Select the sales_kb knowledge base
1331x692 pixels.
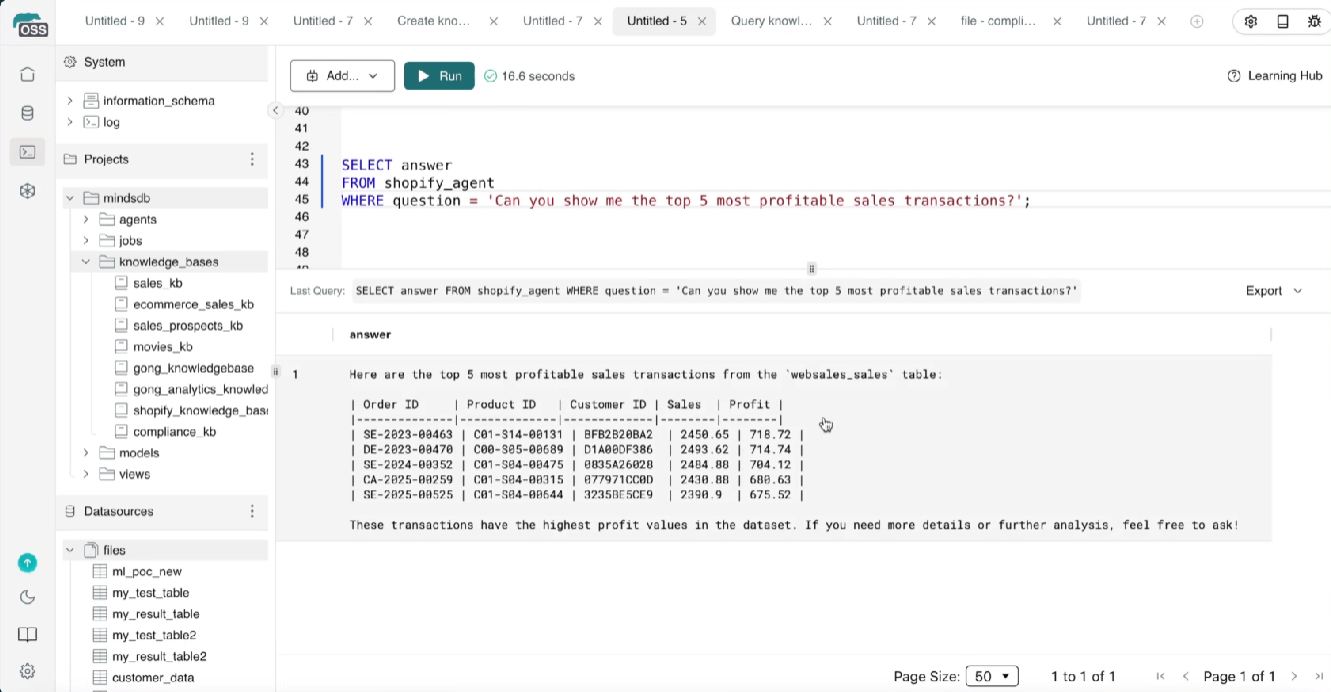(x=157, y=283)
